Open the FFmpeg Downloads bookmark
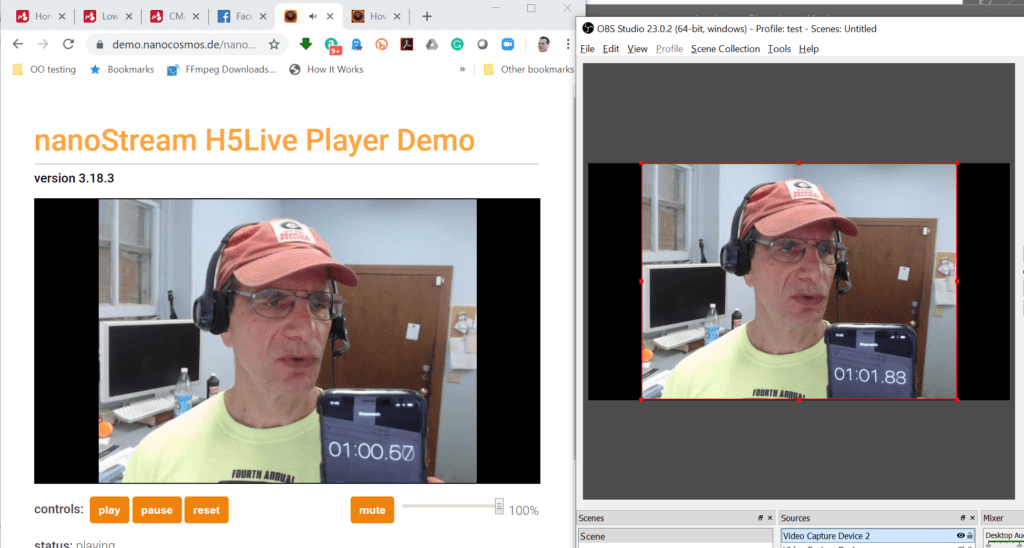1024x548 pixels. tap(221, 69)
